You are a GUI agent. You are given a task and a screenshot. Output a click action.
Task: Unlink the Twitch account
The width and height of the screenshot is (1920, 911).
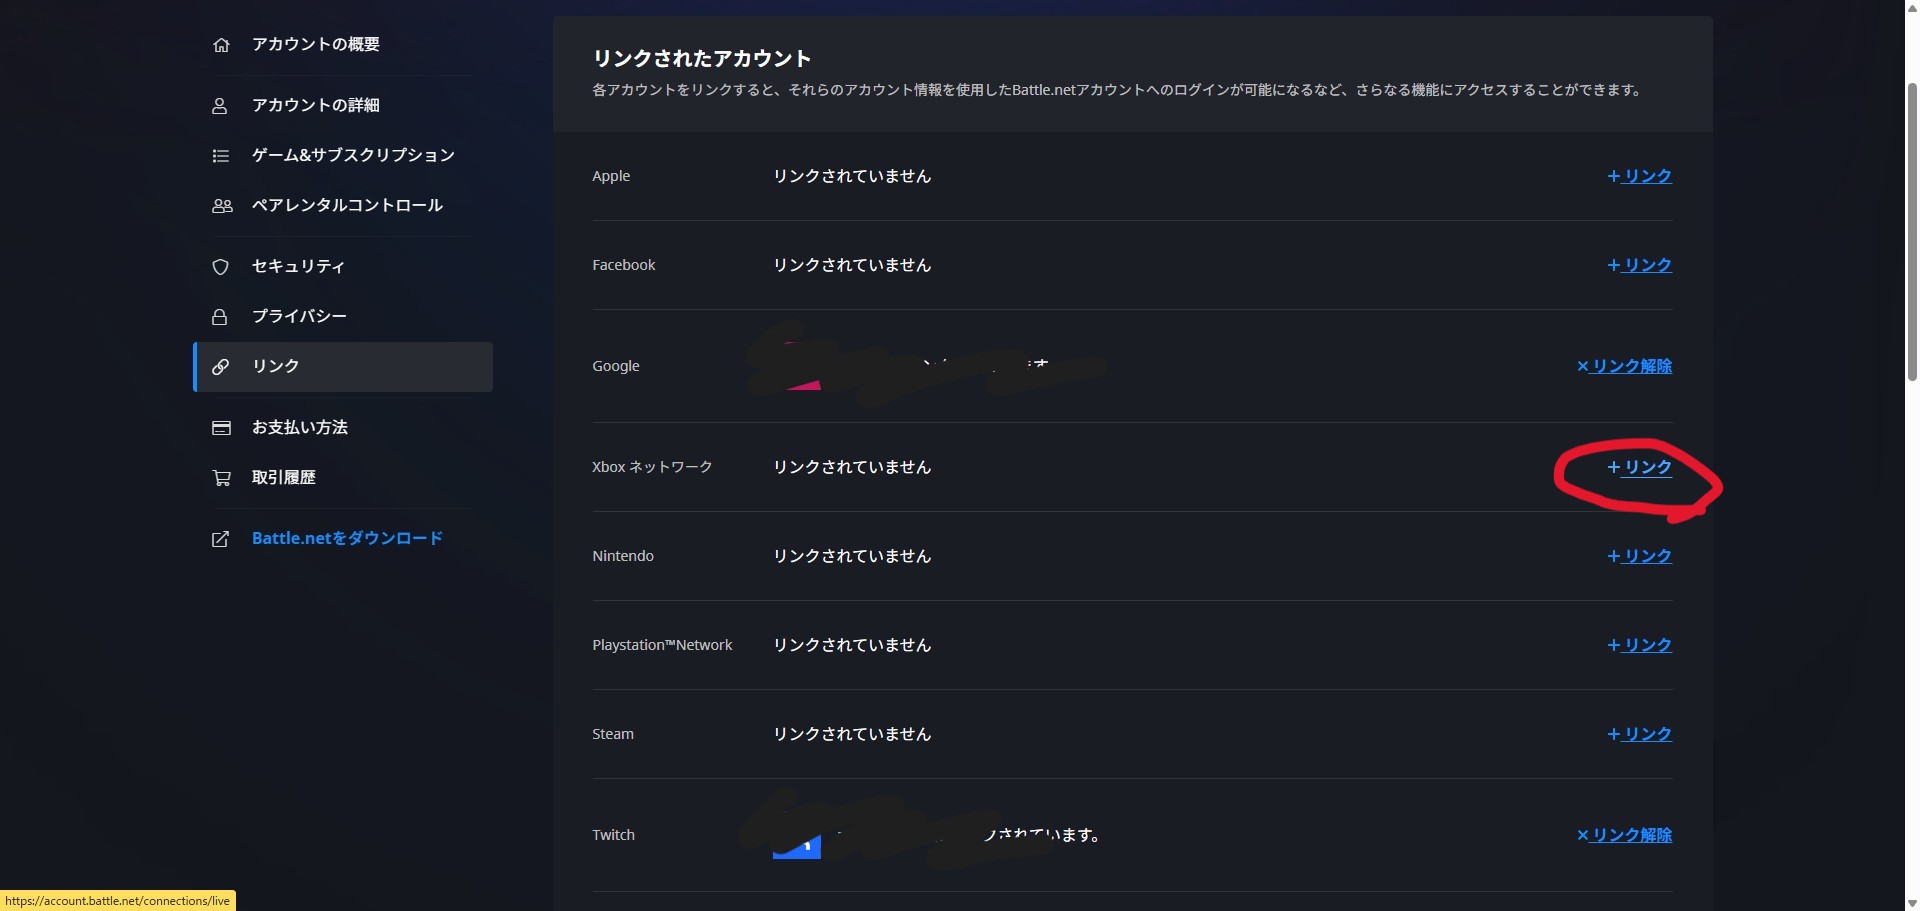1625,835
